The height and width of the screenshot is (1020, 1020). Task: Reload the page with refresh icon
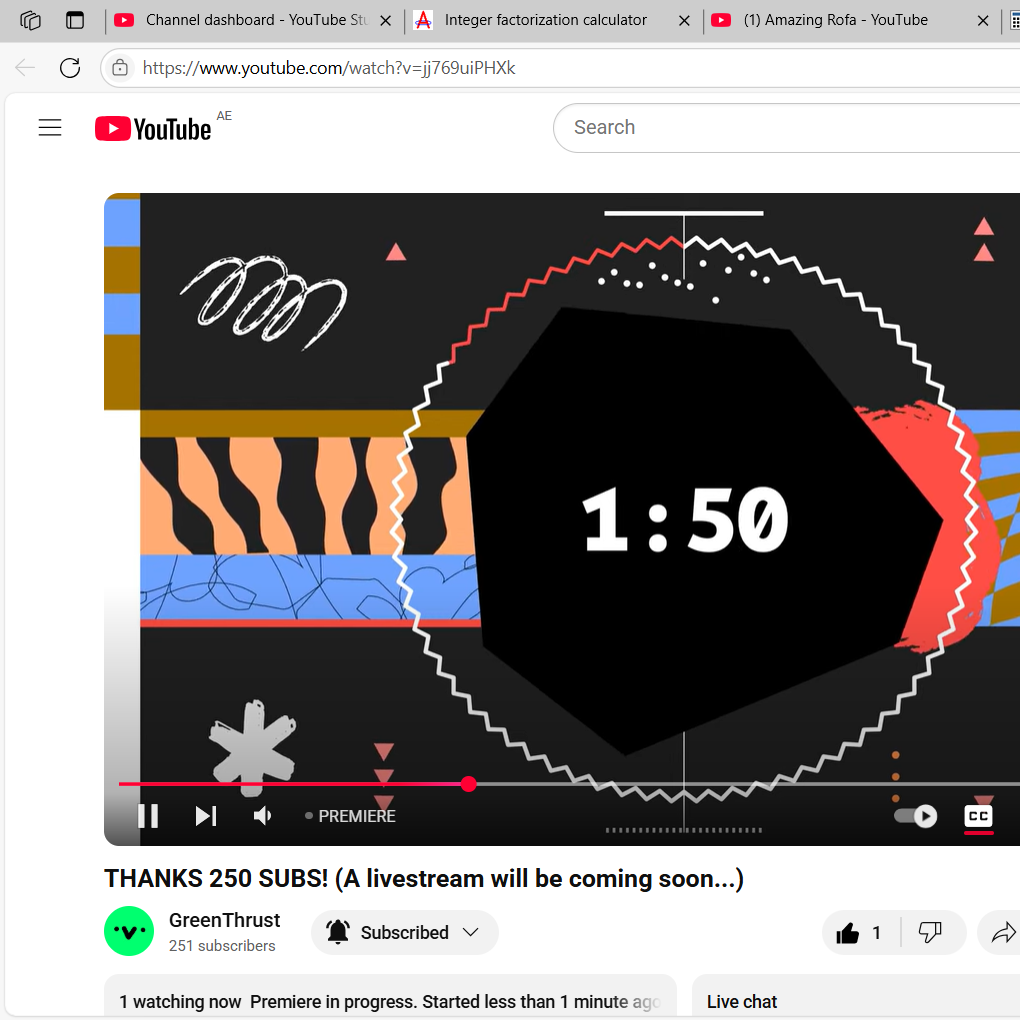pos(70,68)
